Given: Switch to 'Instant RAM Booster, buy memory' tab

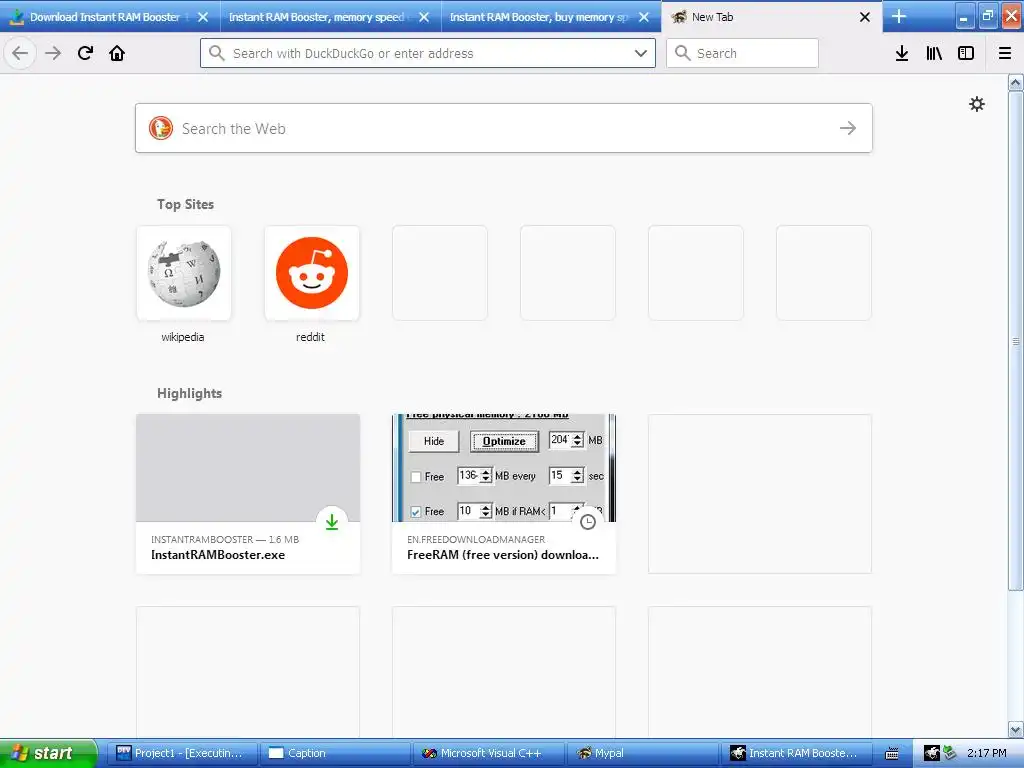Looking at the screenshot, I should [551, 16].
